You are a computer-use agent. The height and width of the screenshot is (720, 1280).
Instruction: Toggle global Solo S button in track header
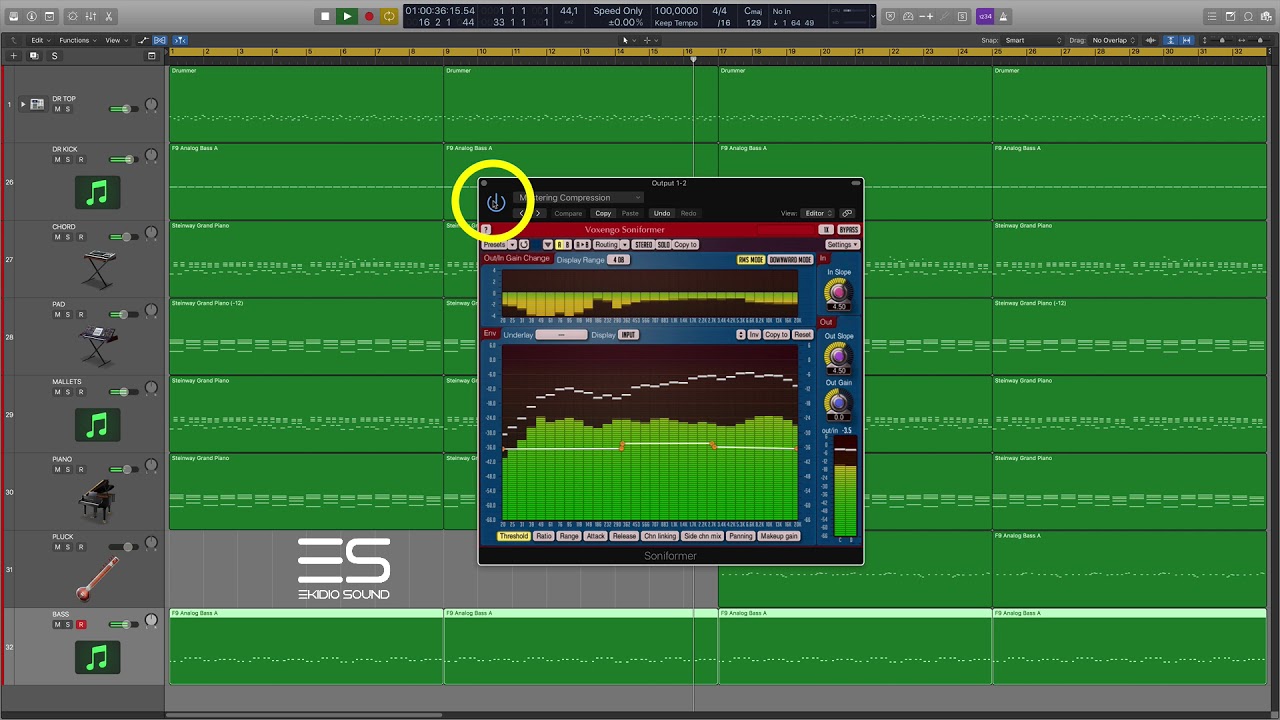[54, 56]
